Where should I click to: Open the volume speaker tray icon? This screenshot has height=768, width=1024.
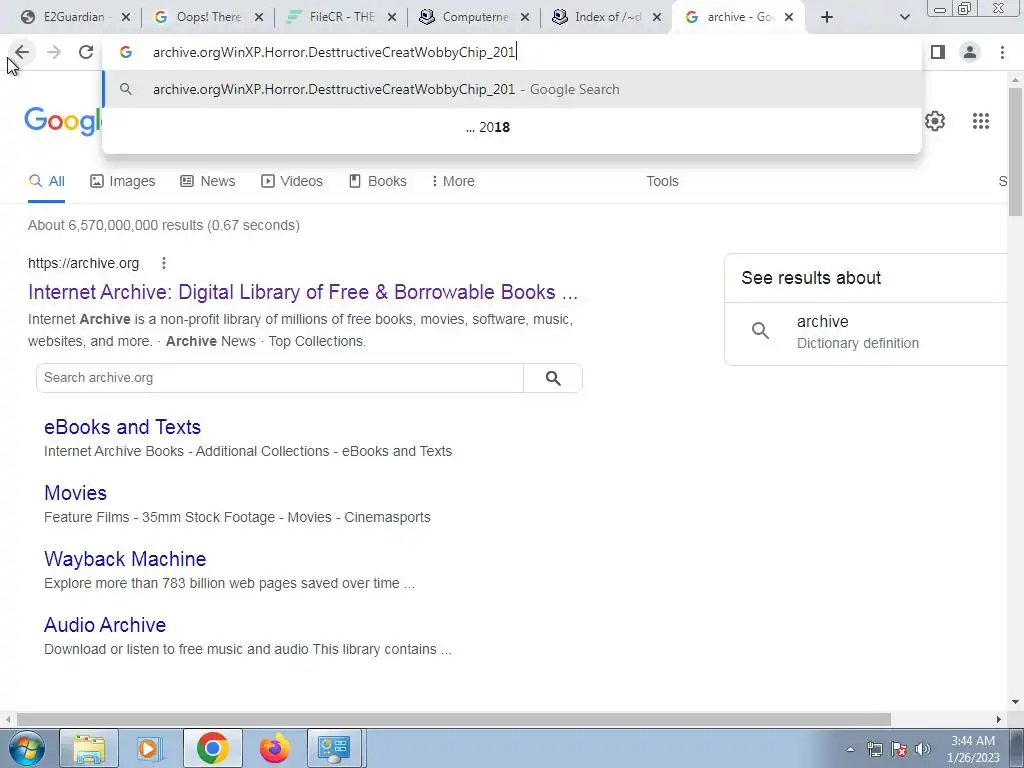click(x=923, y=750)
